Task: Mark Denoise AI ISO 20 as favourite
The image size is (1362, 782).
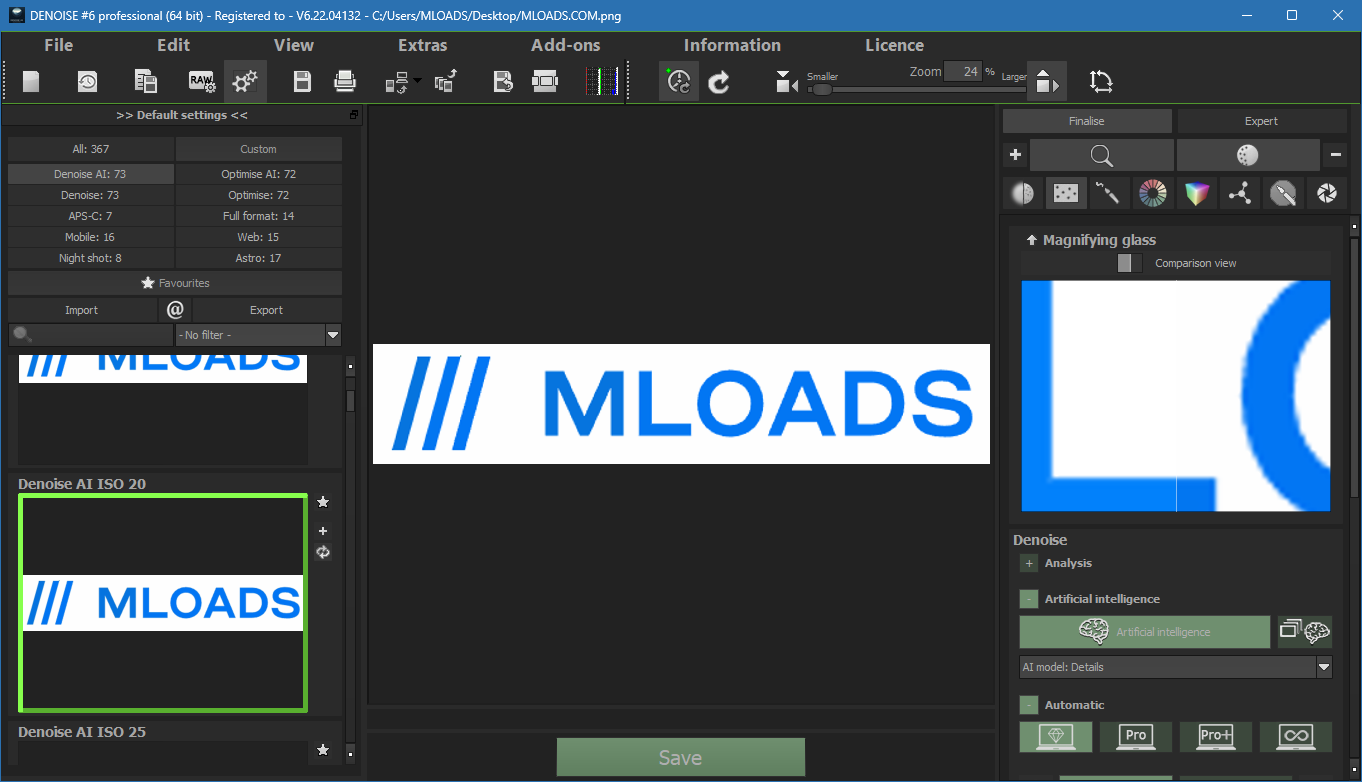Action: click(323, 502)
